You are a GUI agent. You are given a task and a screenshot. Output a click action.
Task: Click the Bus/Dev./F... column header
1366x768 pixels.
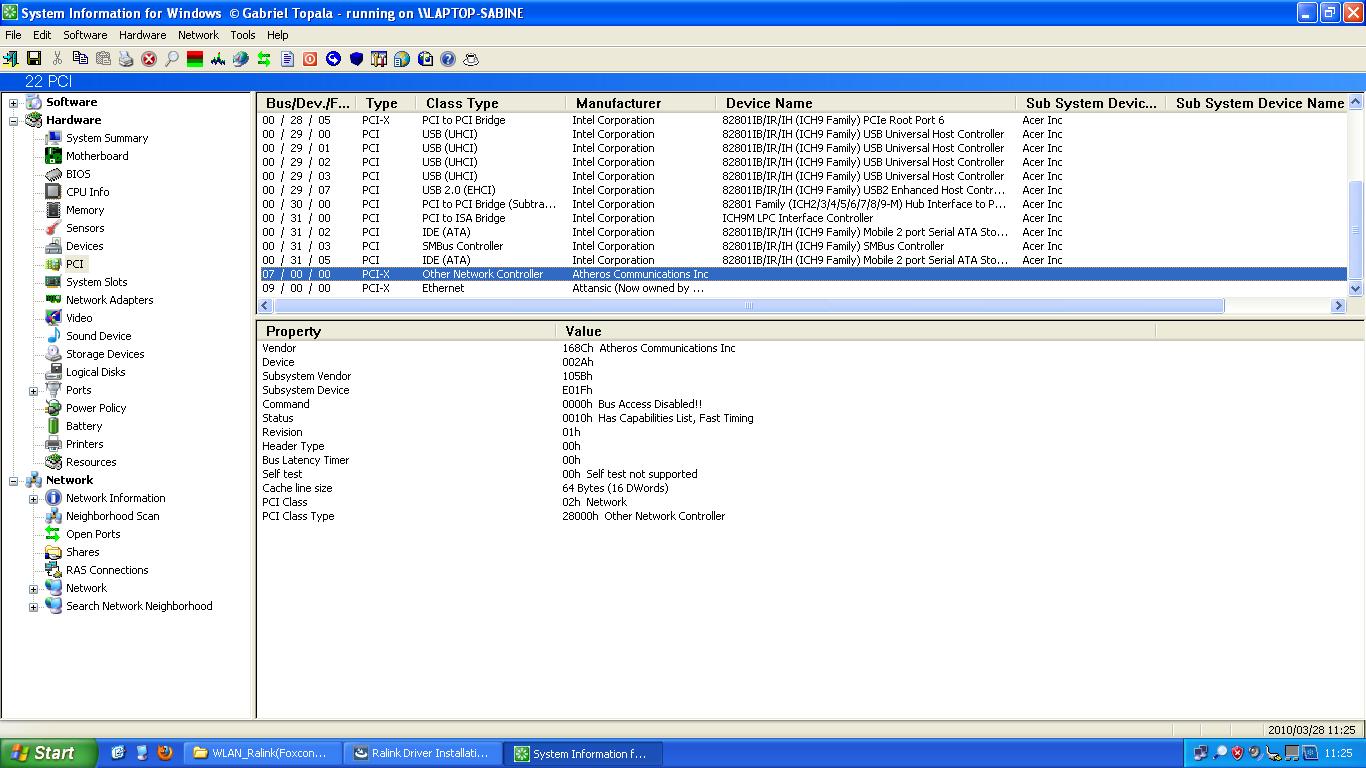pyautogui.click(x=307, y=103)
